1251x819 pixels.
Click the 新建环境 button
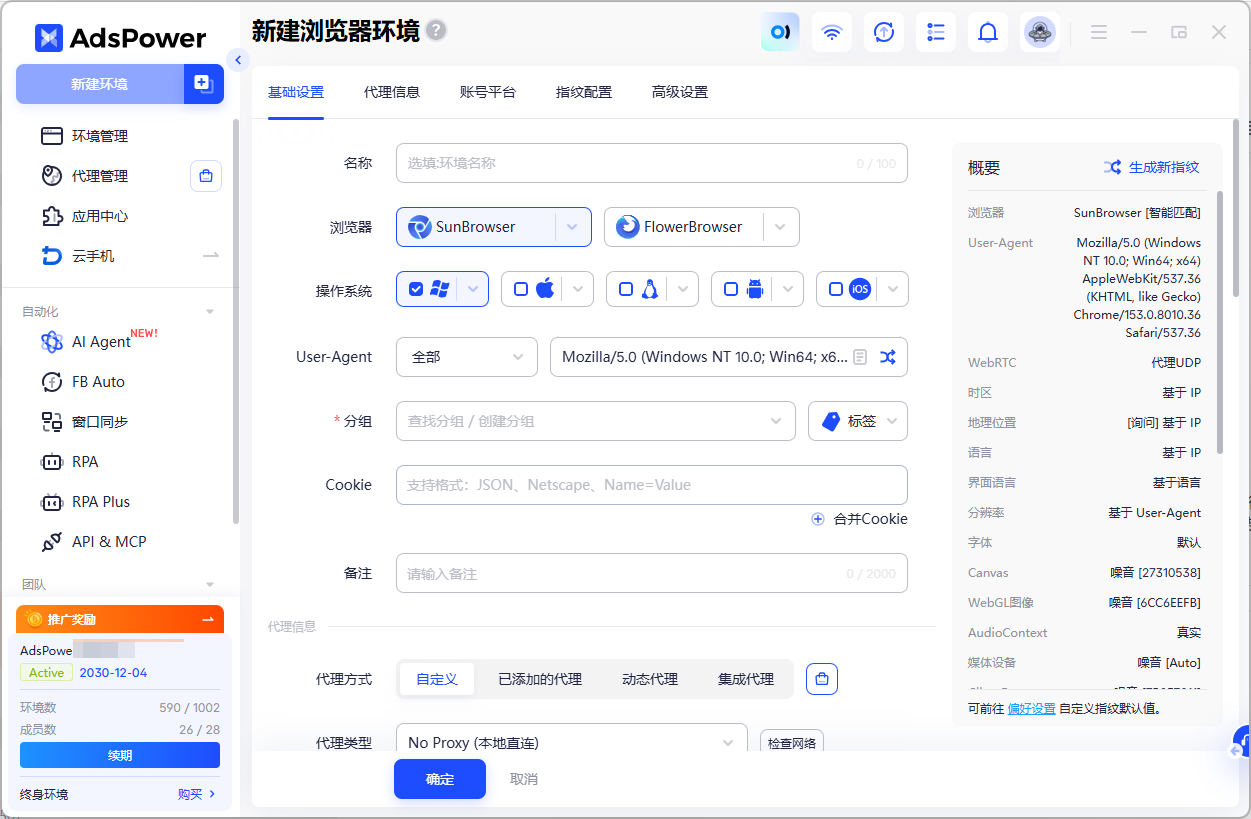(x=100, y=84)
